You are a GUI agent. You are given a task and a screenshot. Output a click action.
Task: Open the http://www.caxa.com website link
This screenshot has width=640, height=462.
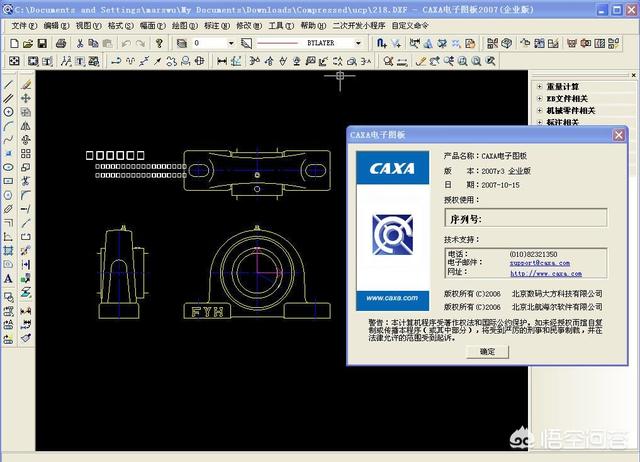pos(546,273)
